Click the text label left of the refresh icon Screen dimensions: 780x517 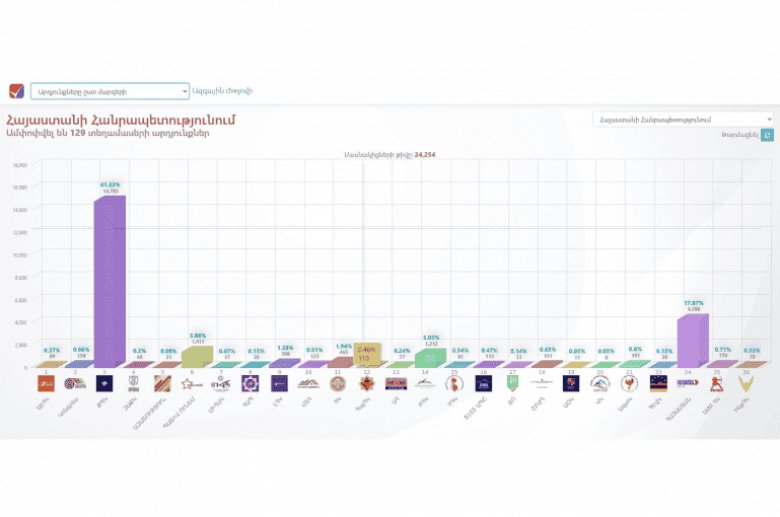(x=738, y=135)
